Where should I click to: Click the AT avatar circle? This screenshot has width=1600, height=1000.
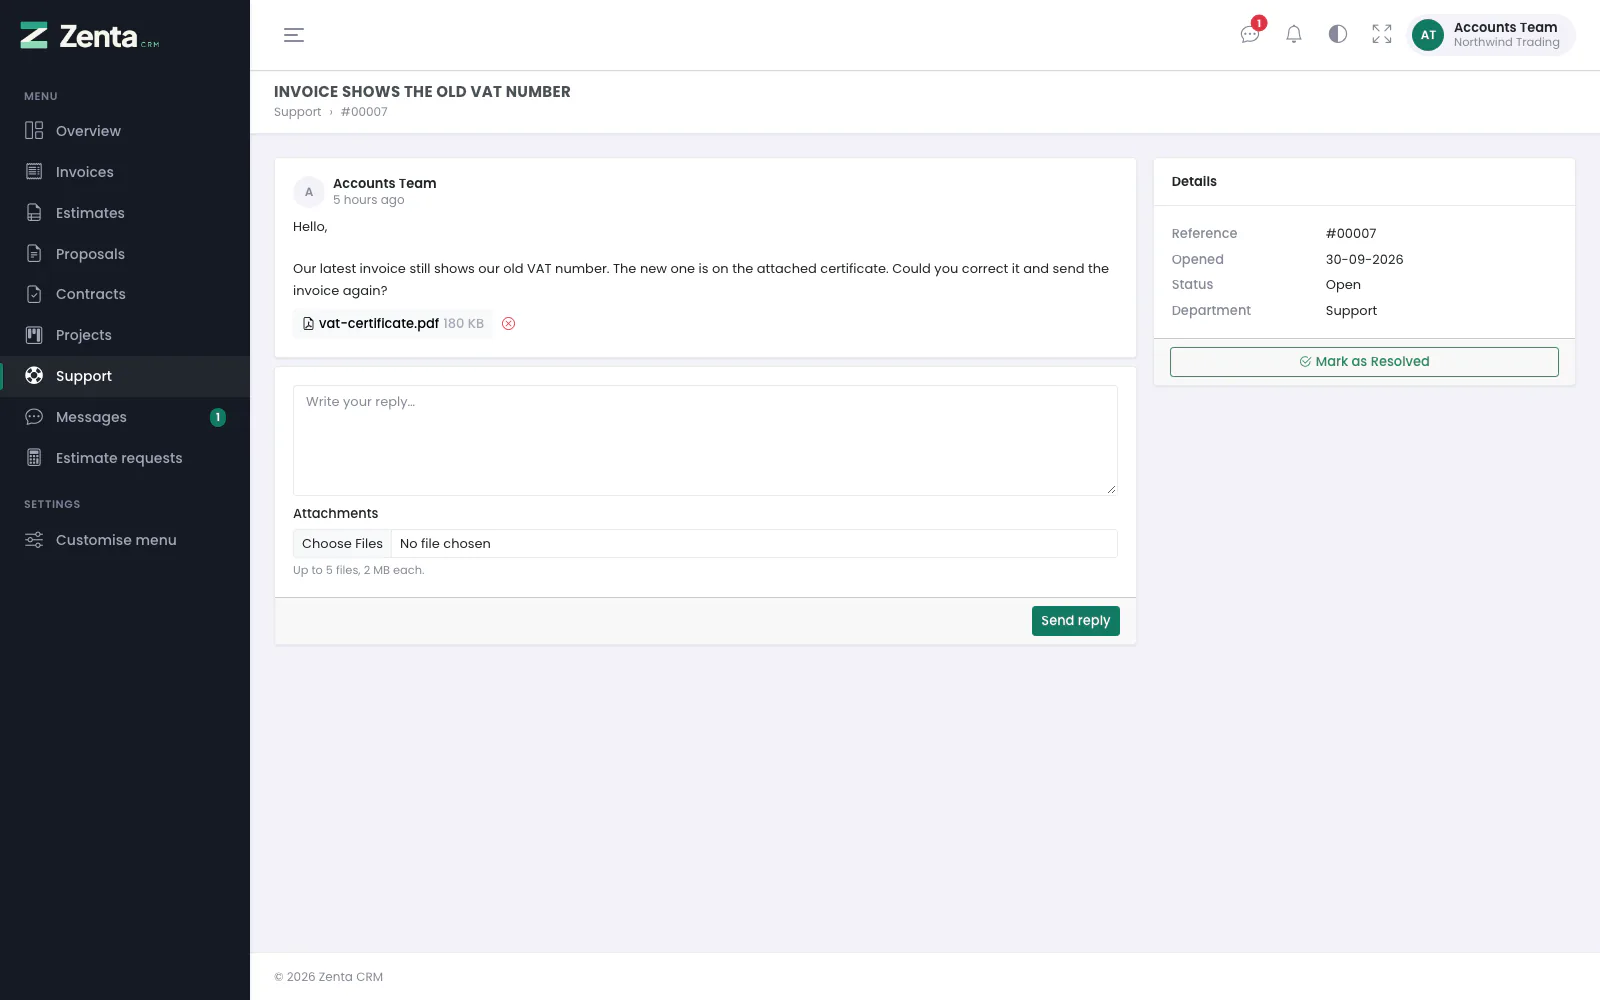1428,35
